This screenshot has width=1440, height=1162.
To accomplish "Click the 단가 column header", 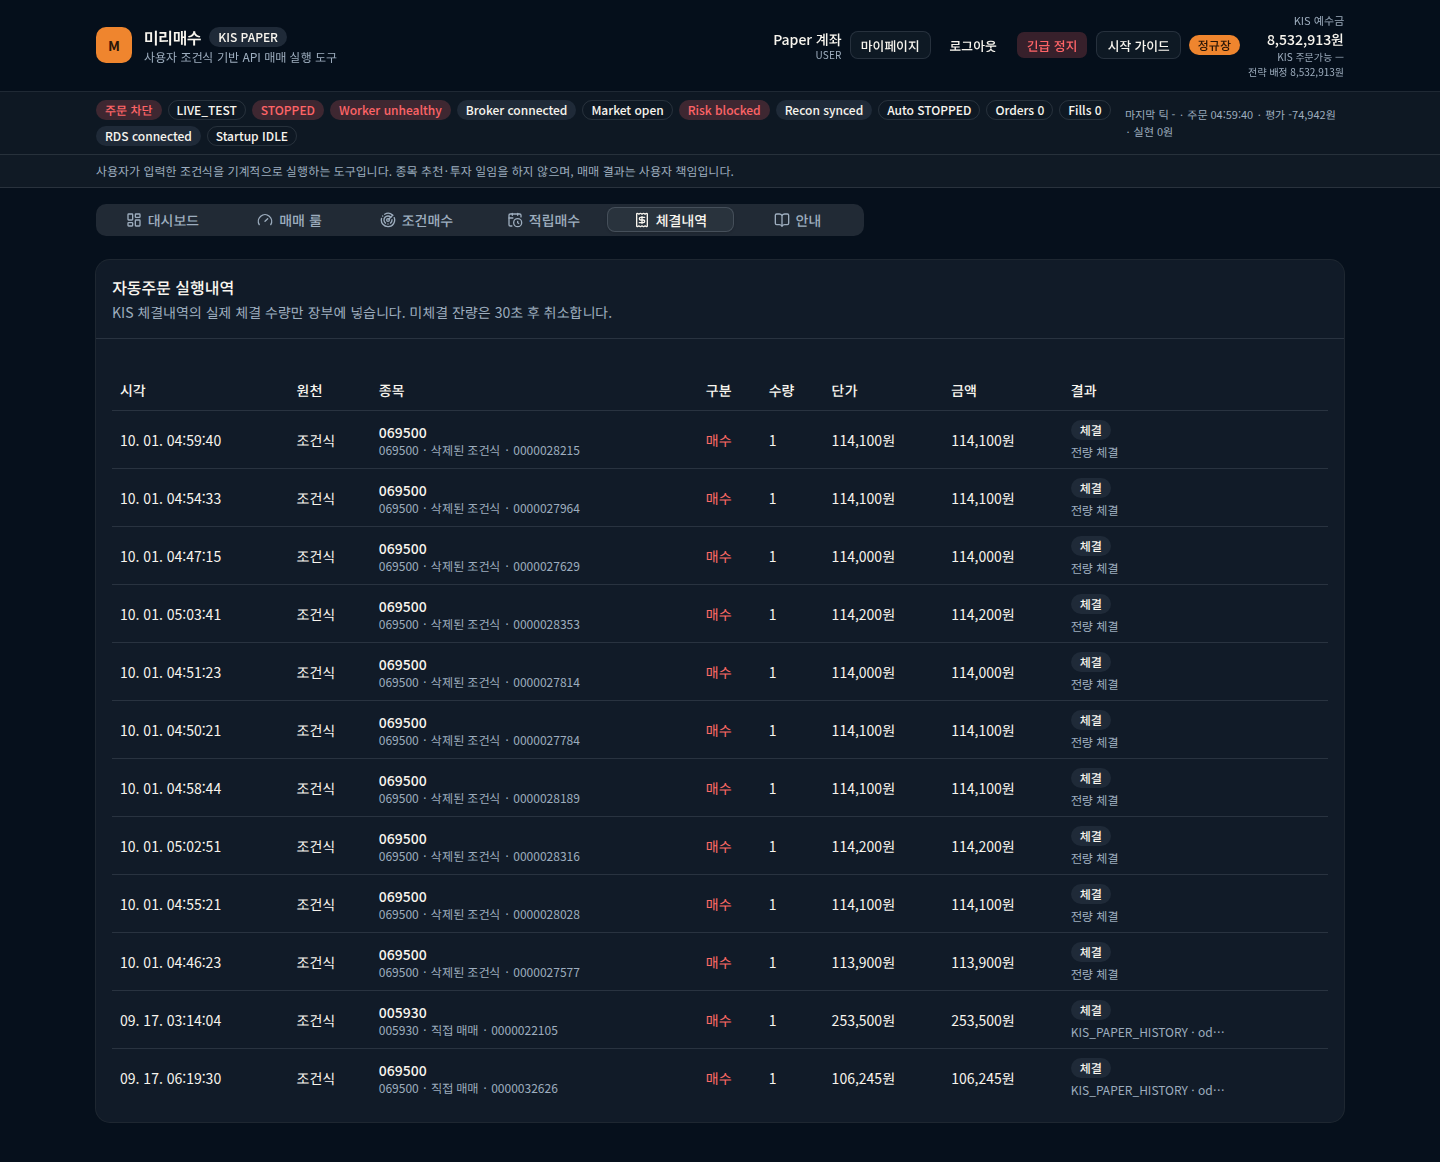I will [845, 390].
